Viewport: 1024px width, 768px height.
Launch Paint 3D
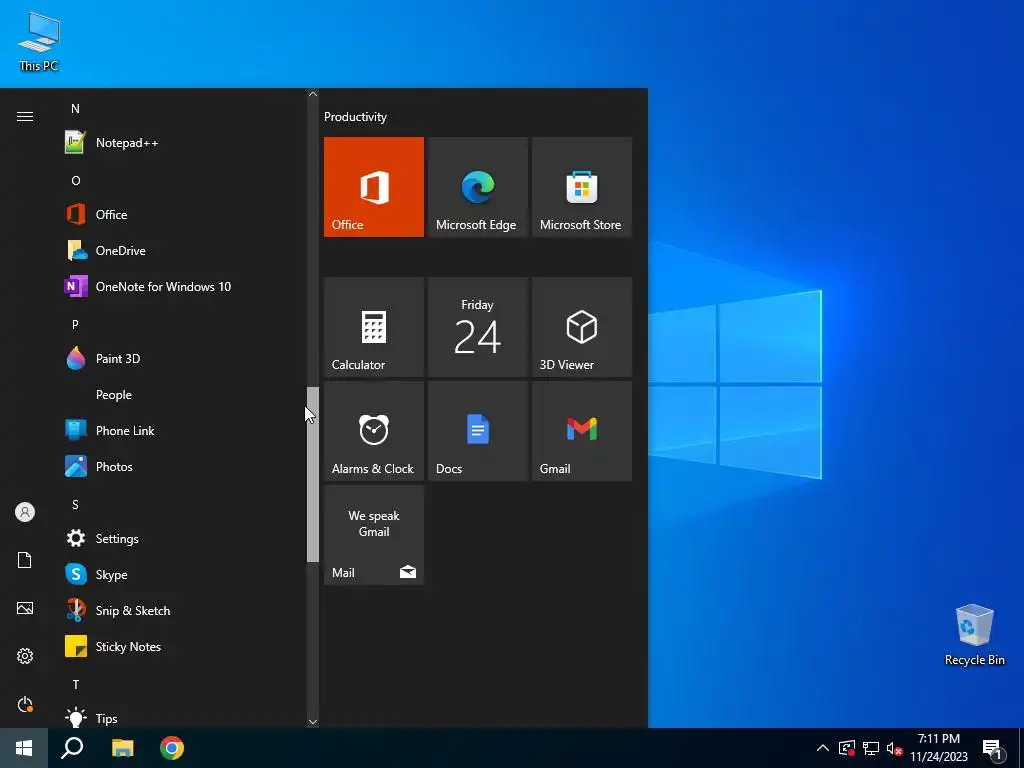click(x=183, y=359)
